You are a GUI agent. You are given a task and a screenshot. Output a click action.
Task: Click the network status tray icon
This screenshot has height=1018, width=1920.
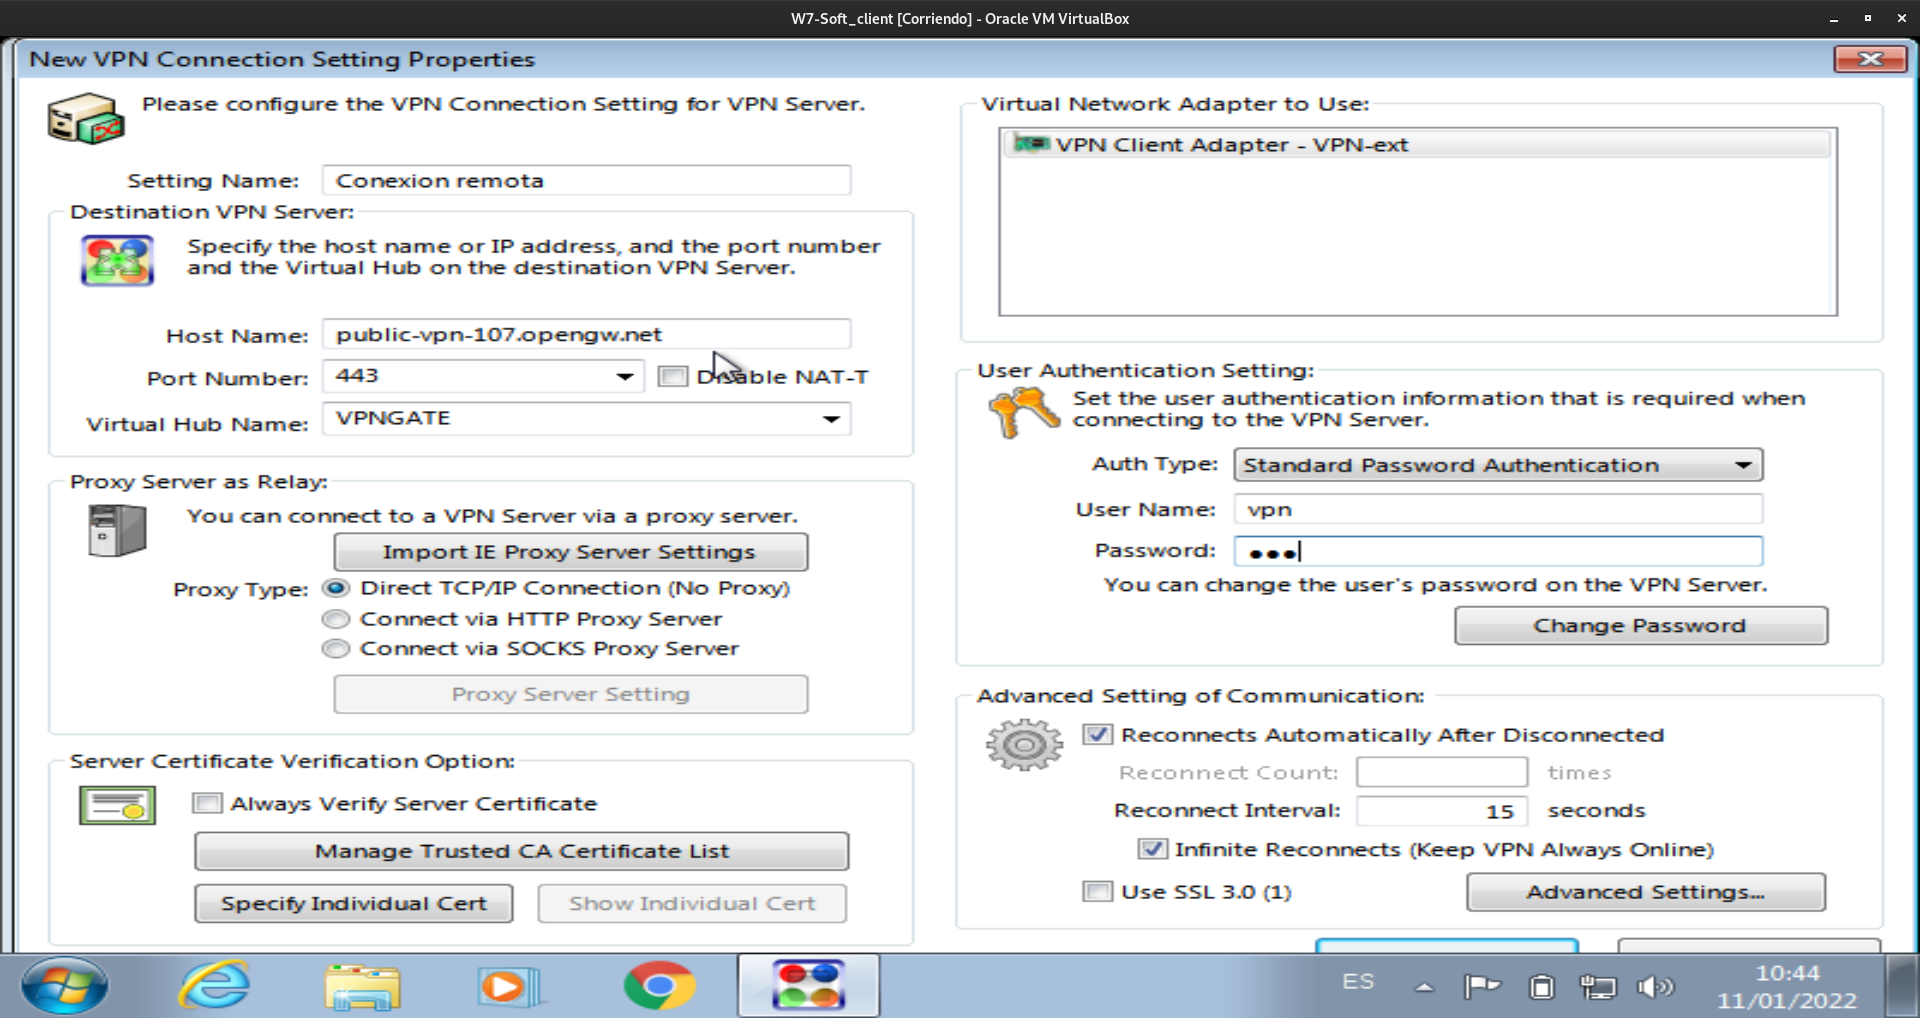pos(1597,987)
